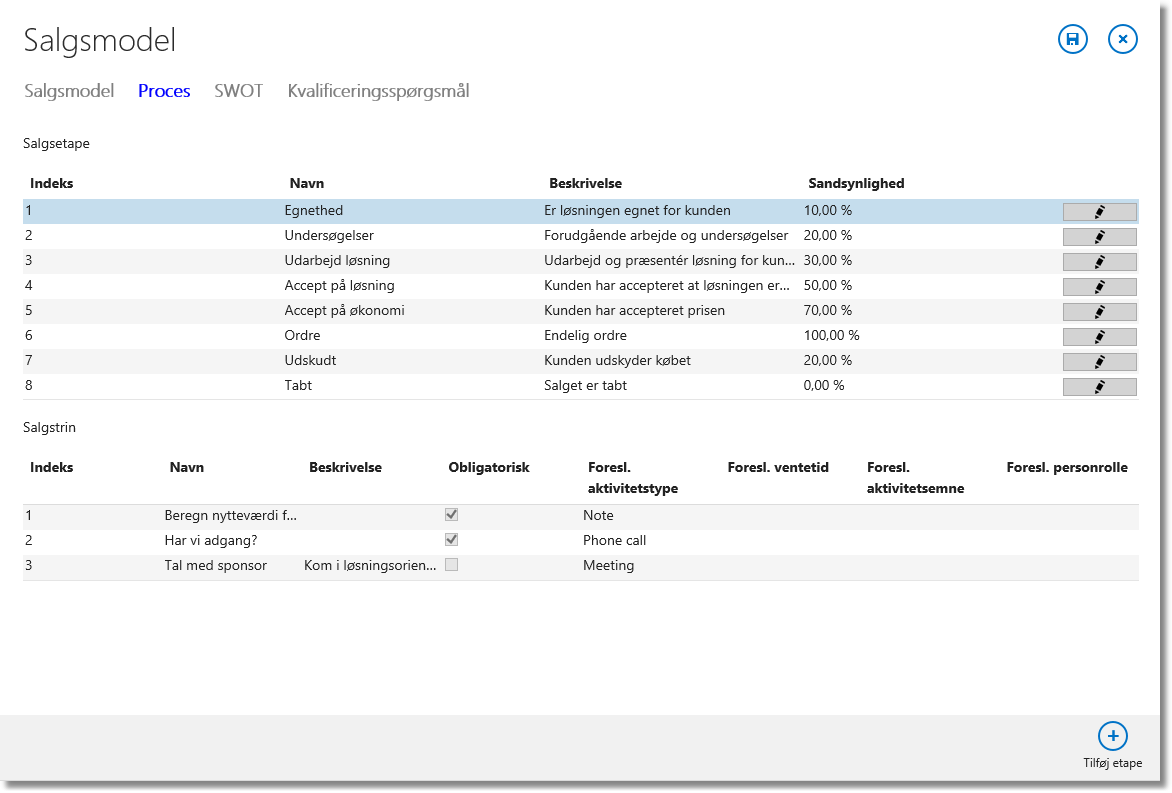Close the Salgsmodel dialog with X icon
The height and width of the screenshot is (793, 1172).
tap(1123, 40)
